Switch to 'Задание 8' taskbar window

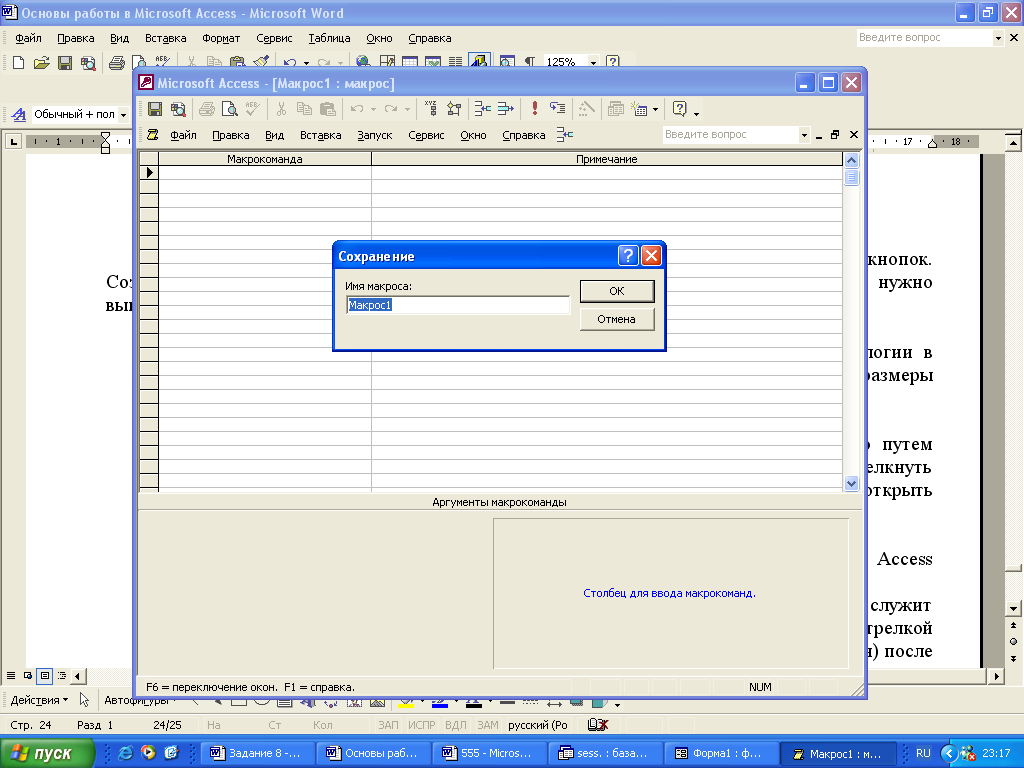coord(258,754)
